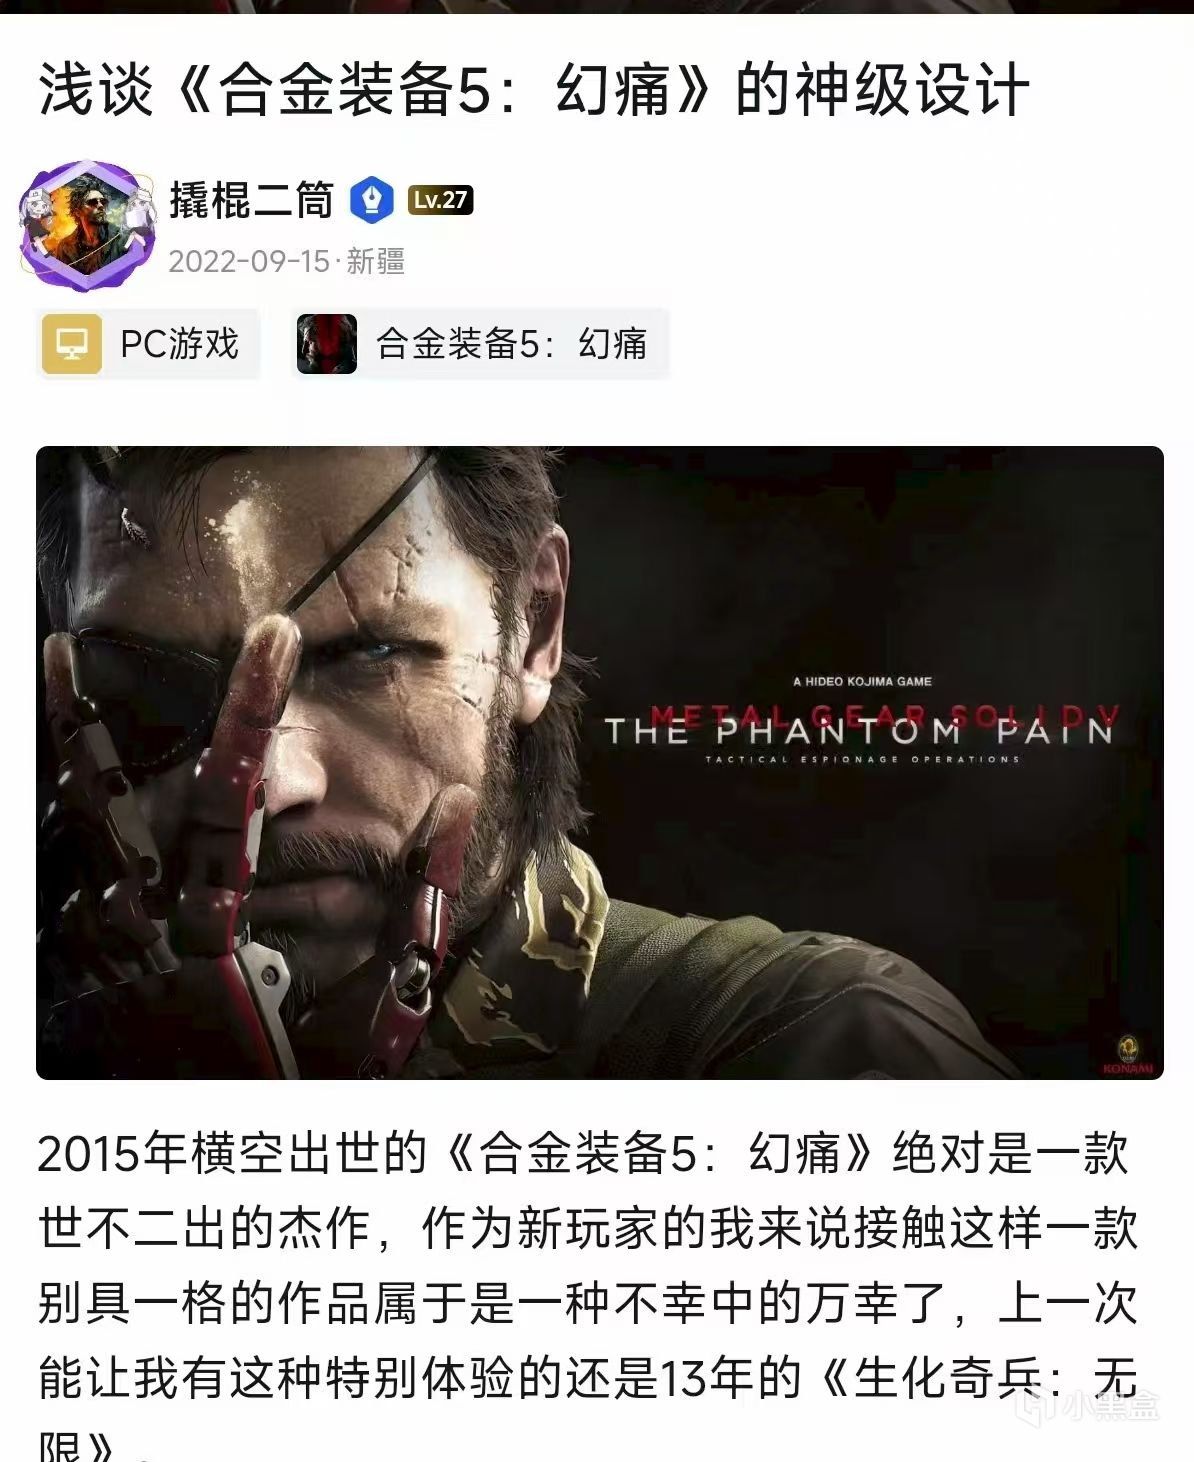Tap the 新疆 location label

click(375, 261)
